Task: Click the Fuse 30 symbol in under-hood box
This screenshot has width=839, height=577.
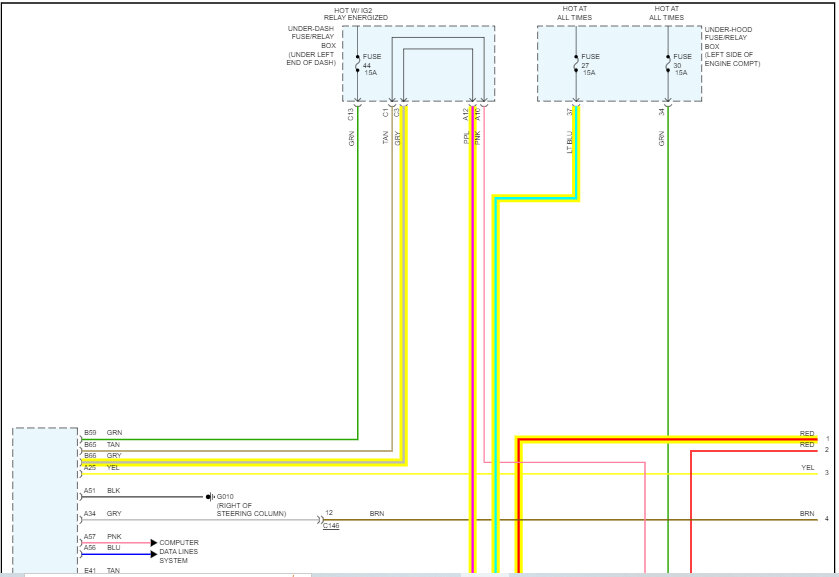Action: pyautogui.click(x=668, y=63)
